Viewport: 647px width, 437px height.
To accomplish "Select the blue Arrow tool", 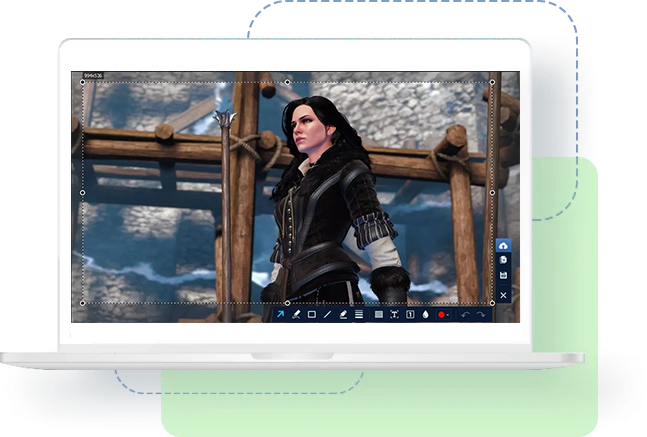I will [x=281, y=314].
